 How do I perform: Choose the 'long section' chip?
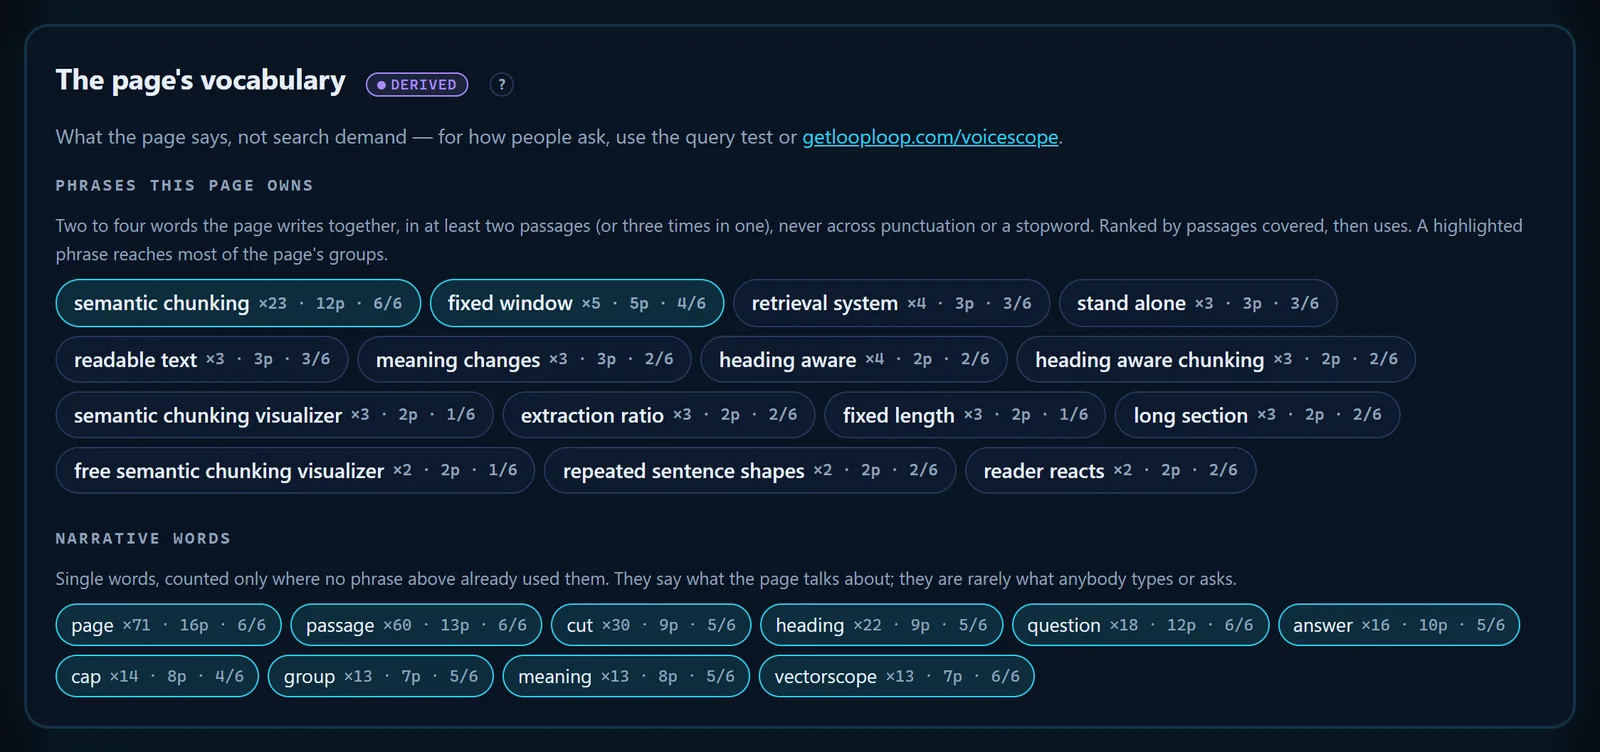1257,415
